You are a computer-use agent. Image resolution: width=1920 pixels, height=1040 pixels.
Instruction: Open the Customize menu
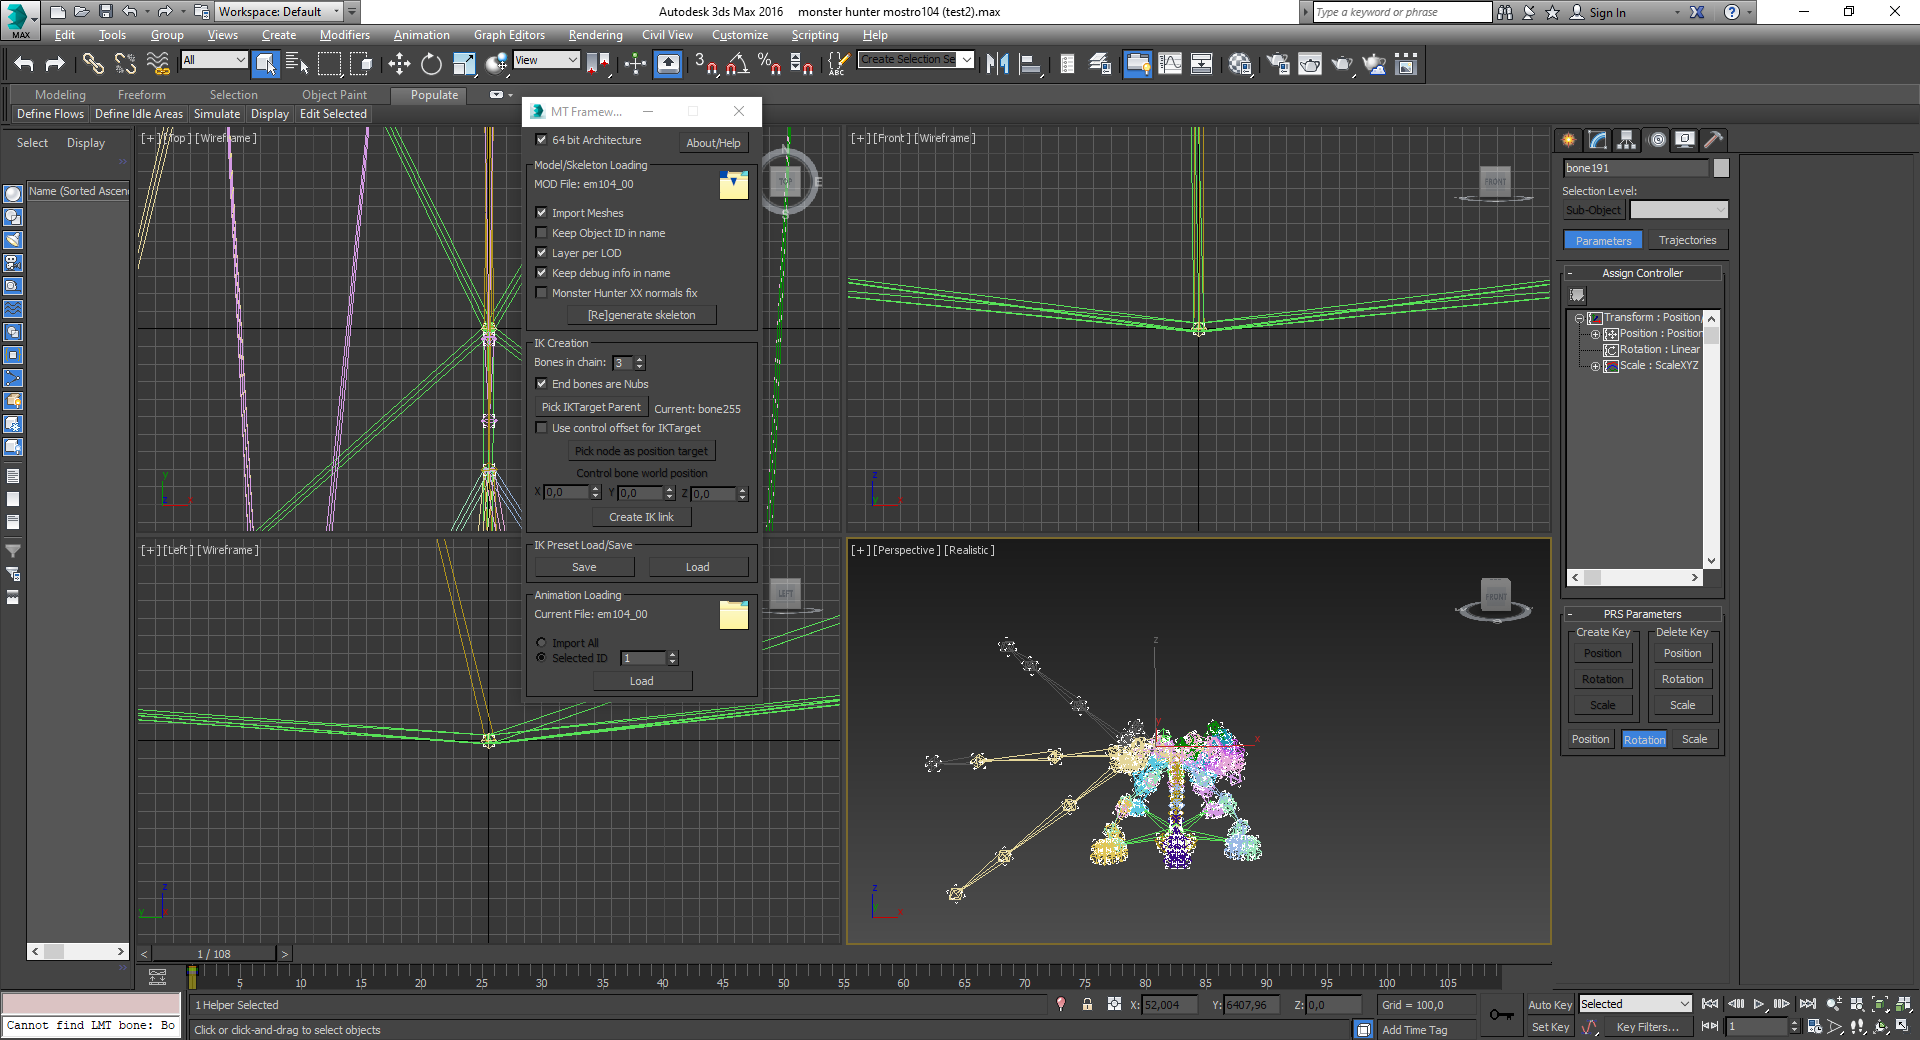[x=740, y=34]
